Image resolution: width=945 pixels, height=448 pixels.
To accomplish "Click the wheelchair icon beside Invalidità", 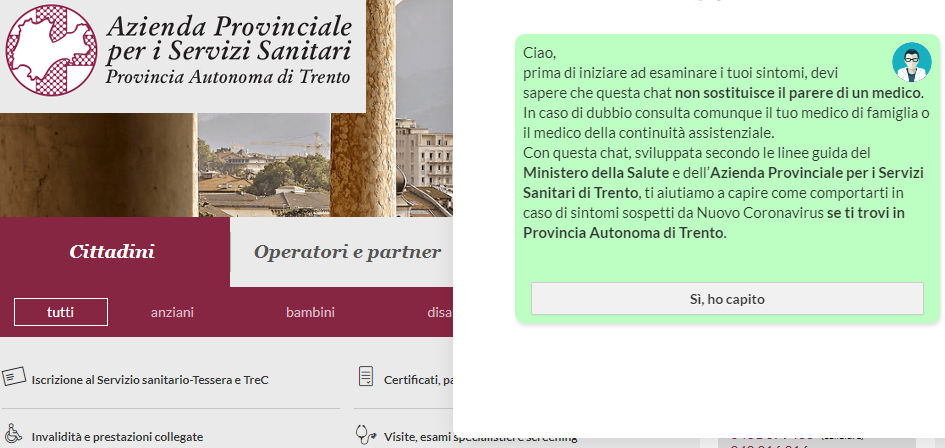I will point(13,435).
